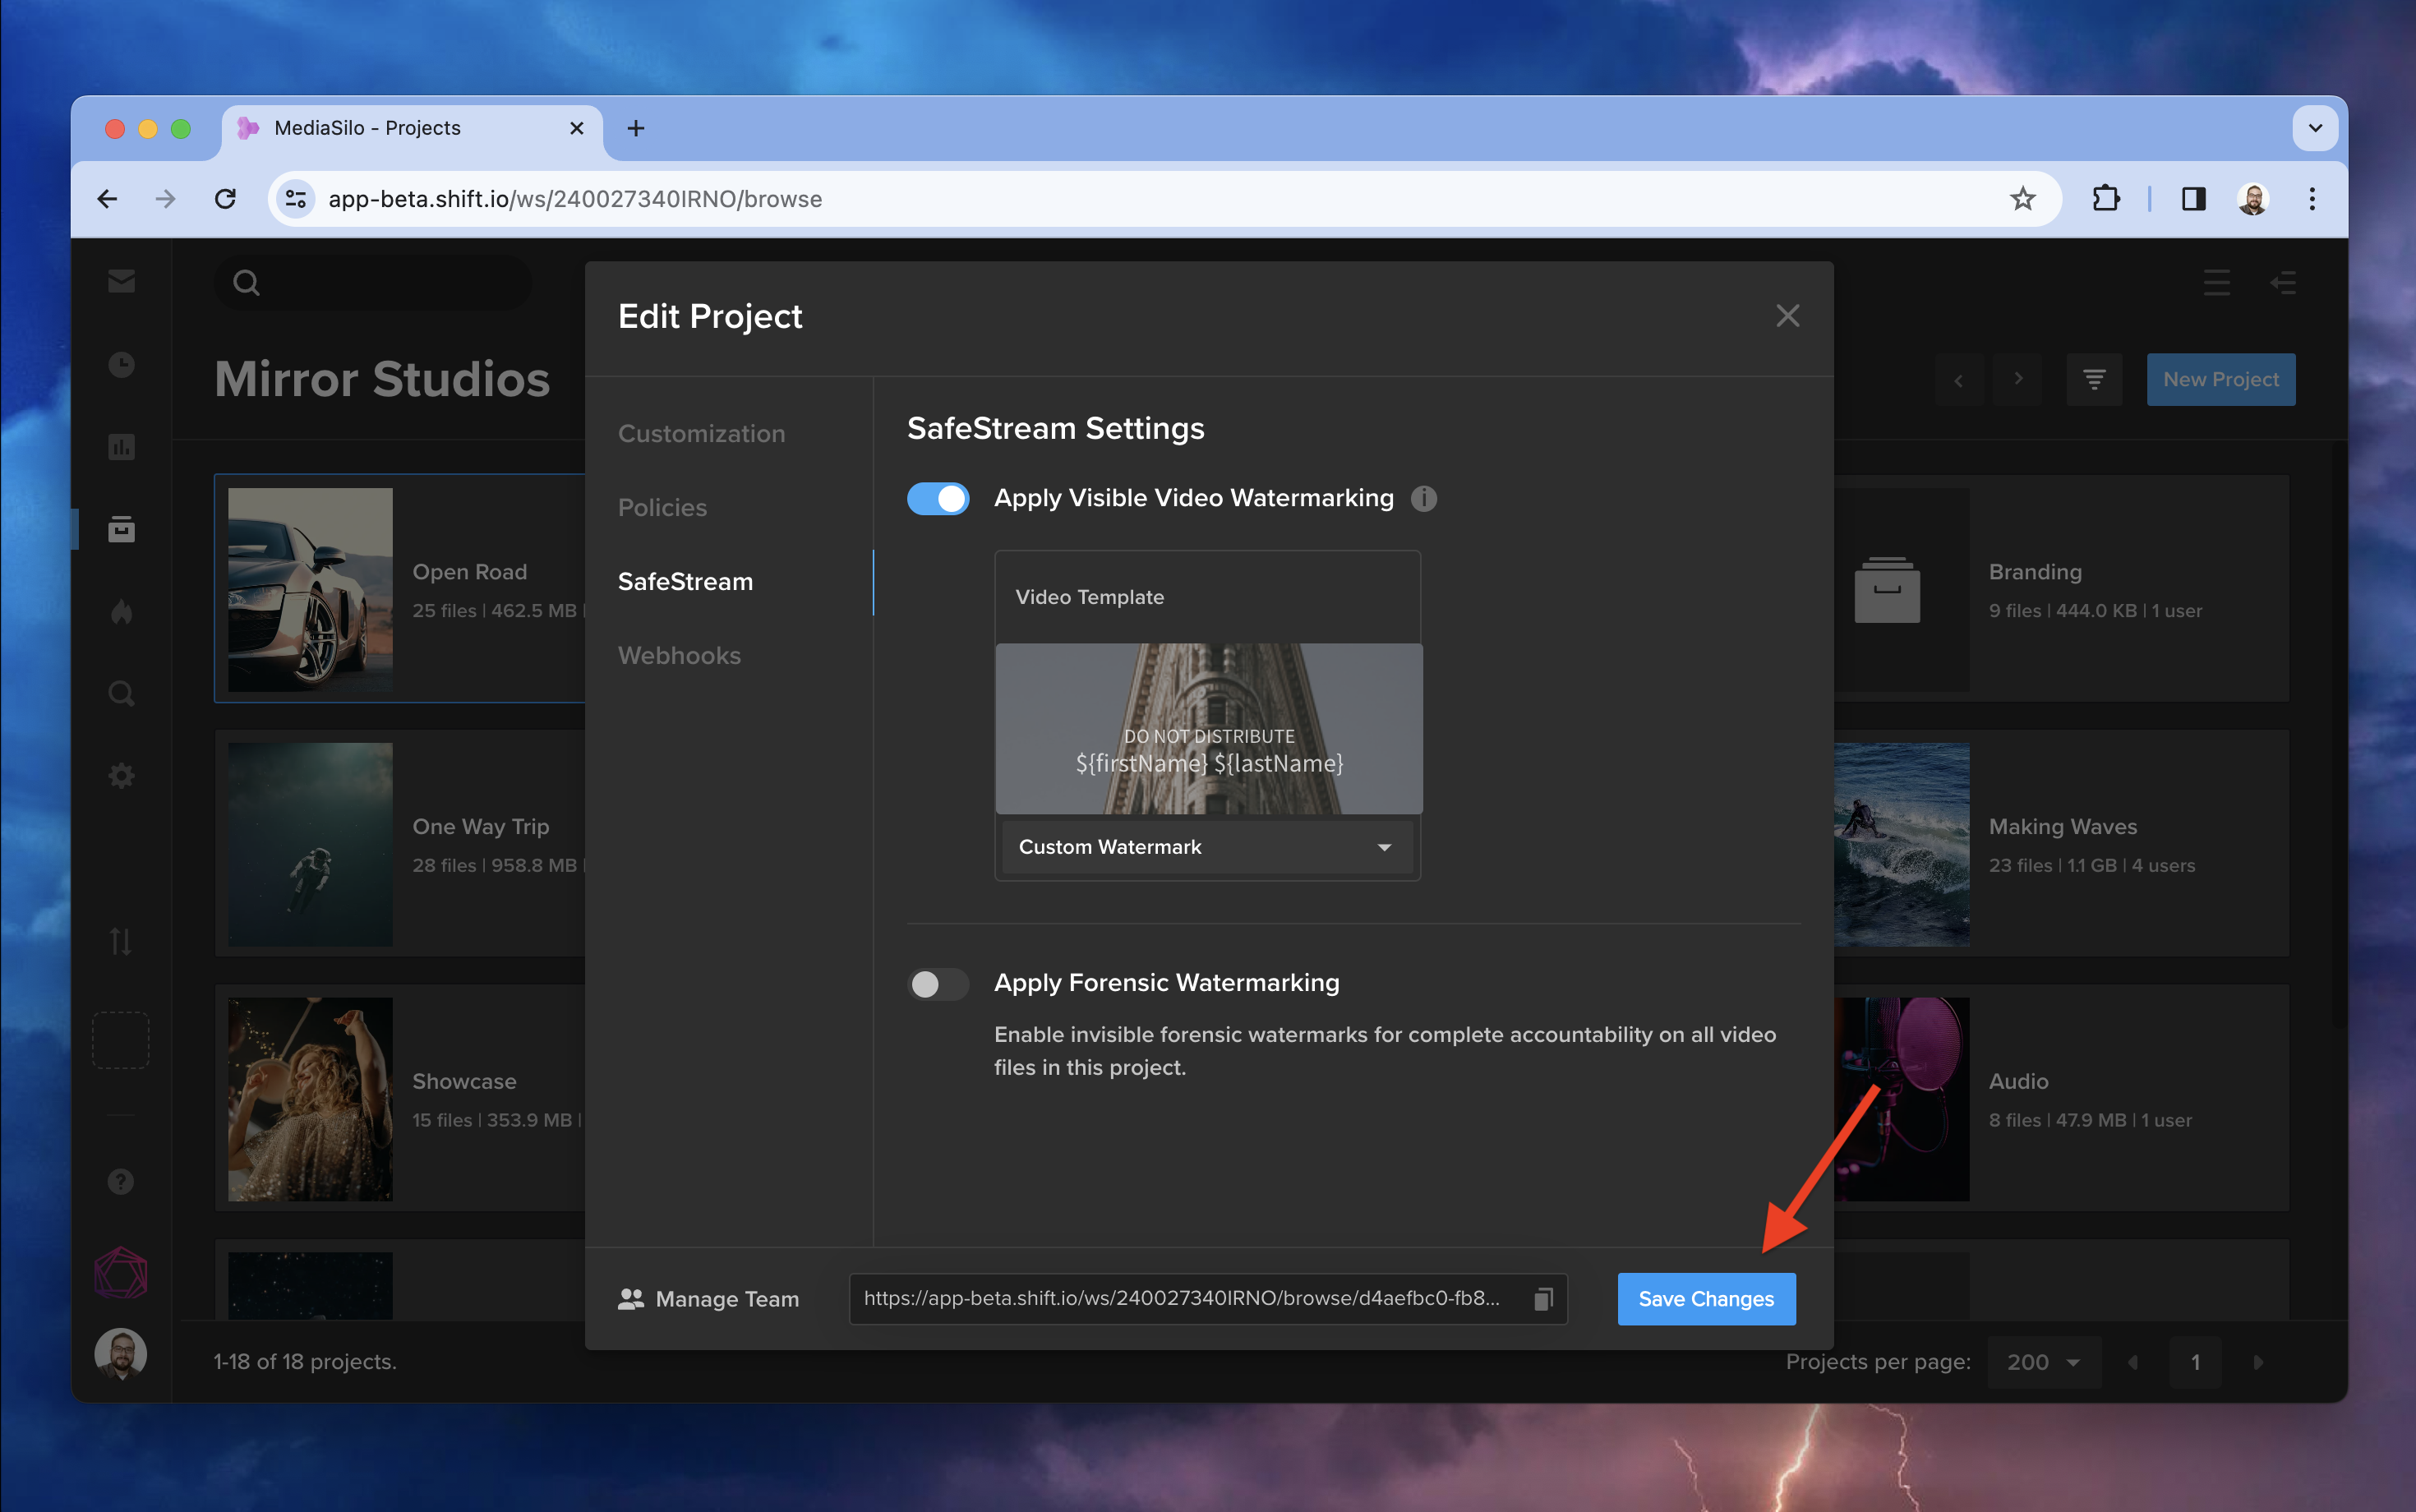Viewport: 2416px width, 1512px height.
Task: View site information icon in address bar
Action: pos(296,199)
